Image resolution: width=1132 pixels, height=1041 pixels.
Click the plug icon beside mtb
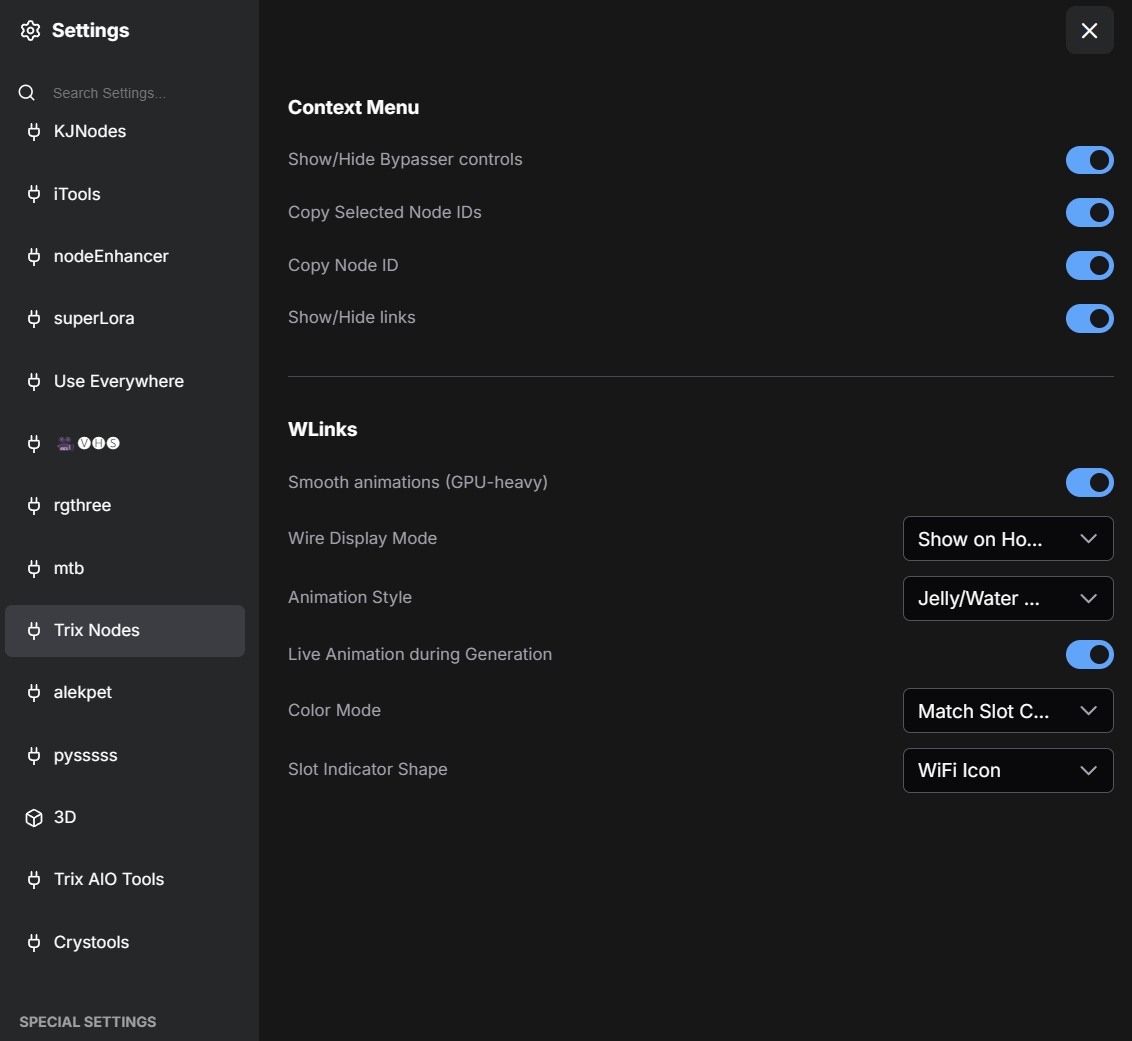pos(33,568)
